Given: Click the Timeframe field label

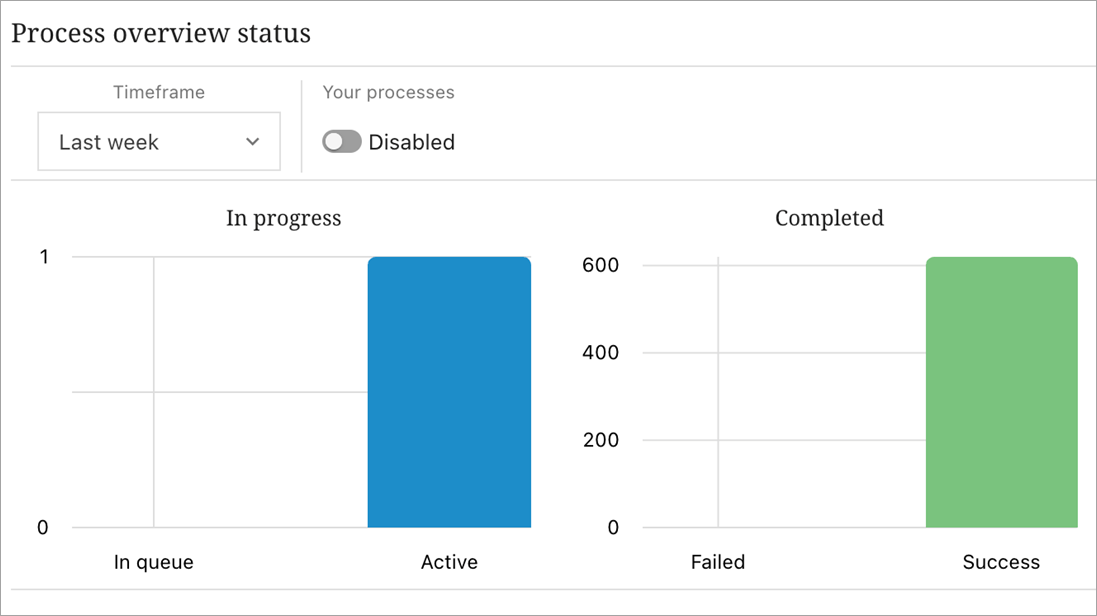Looking at the screenshot, I should point(159,92).
